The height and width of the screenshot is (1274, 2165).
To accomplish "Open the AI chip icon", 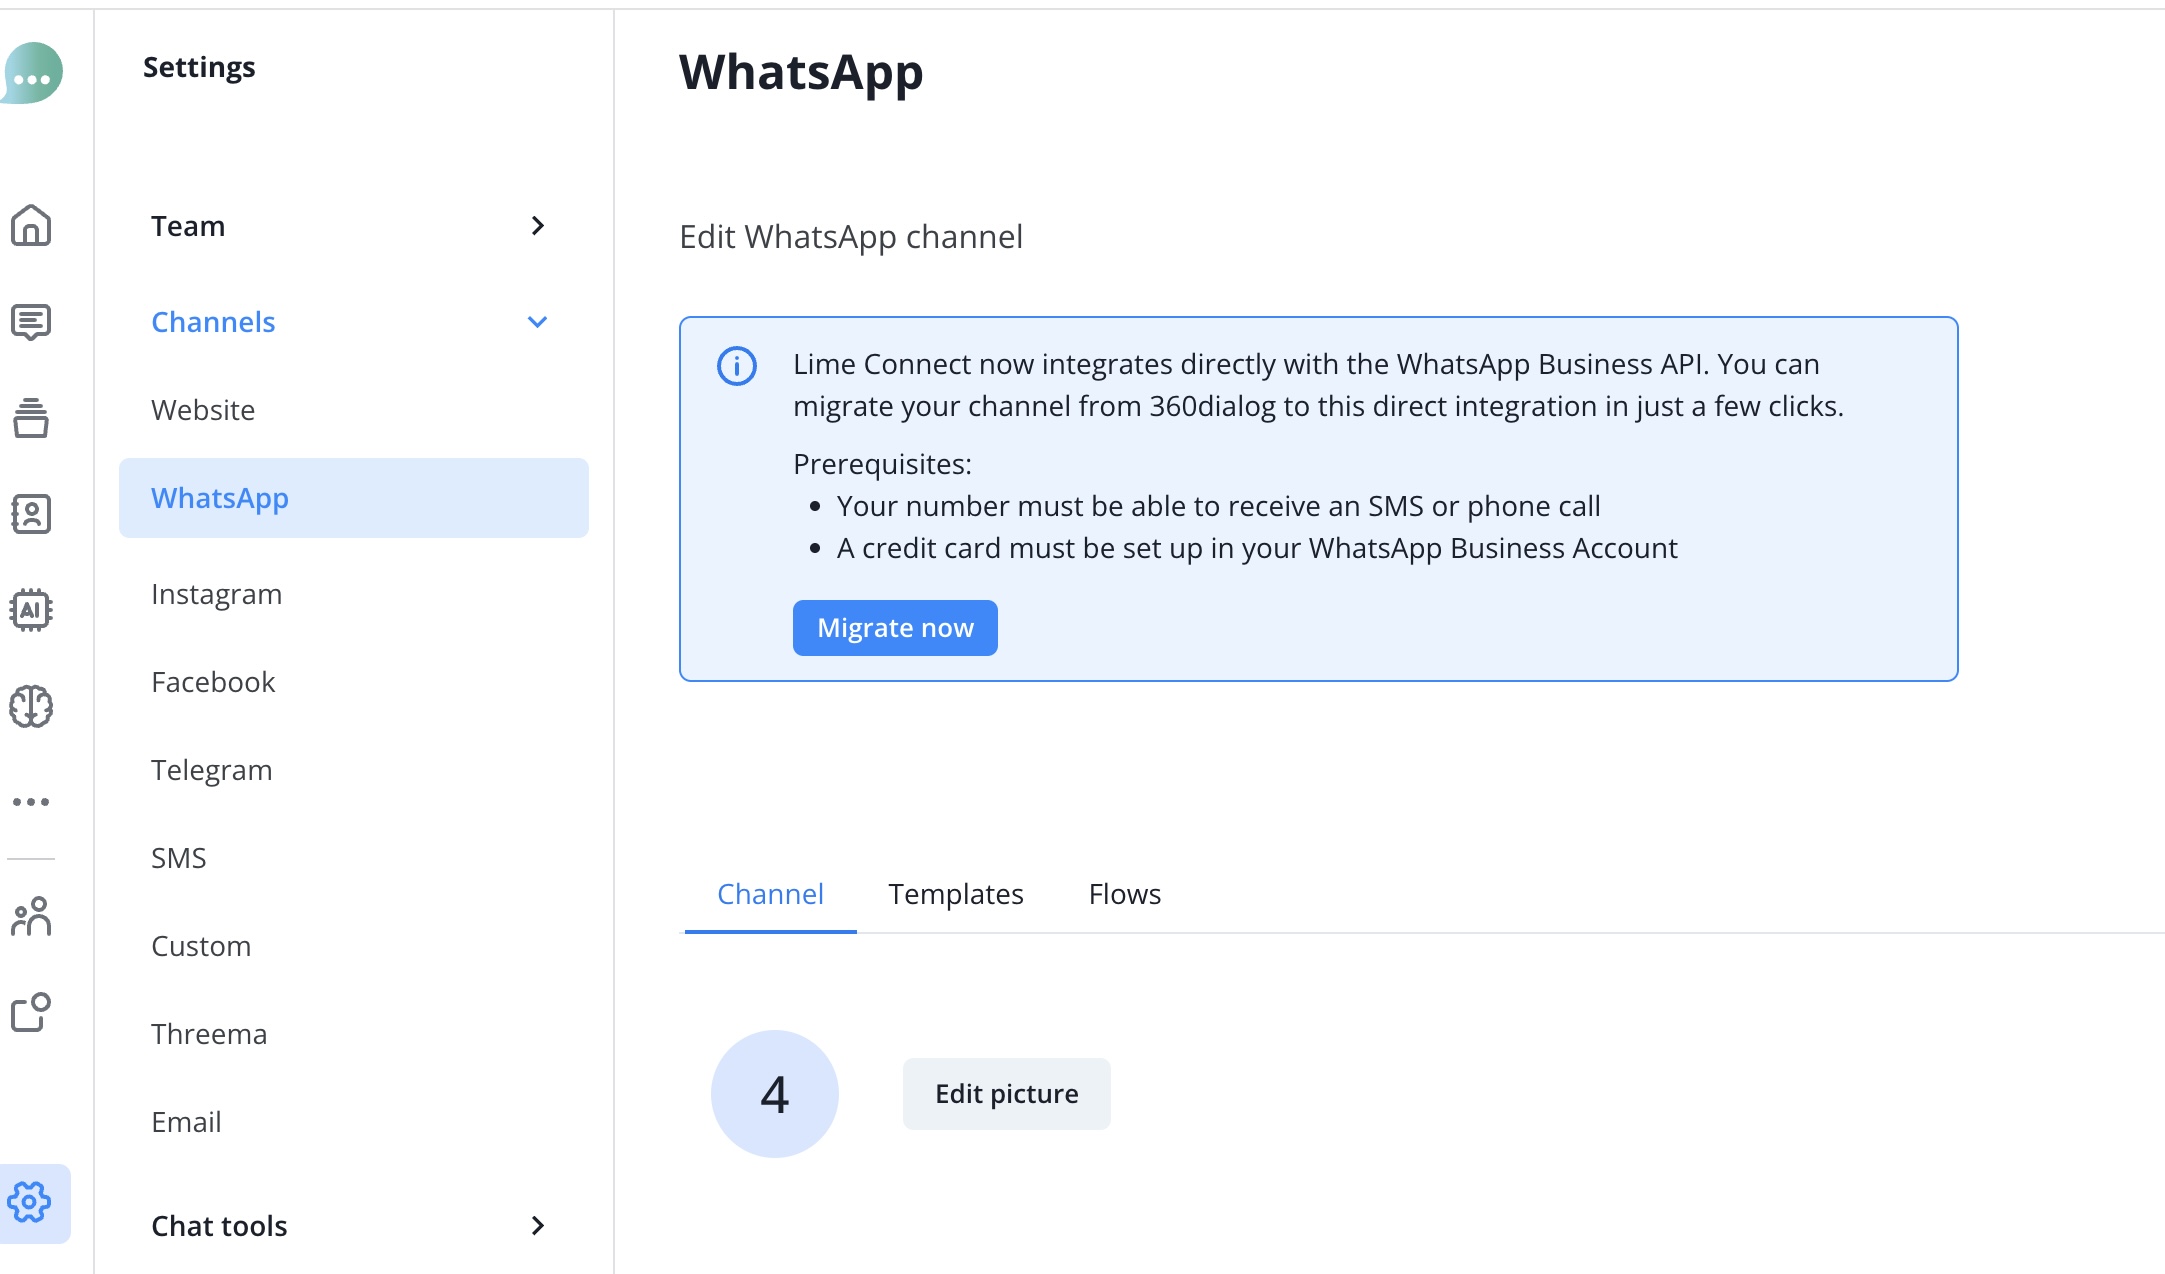I will tap(31, 610).
